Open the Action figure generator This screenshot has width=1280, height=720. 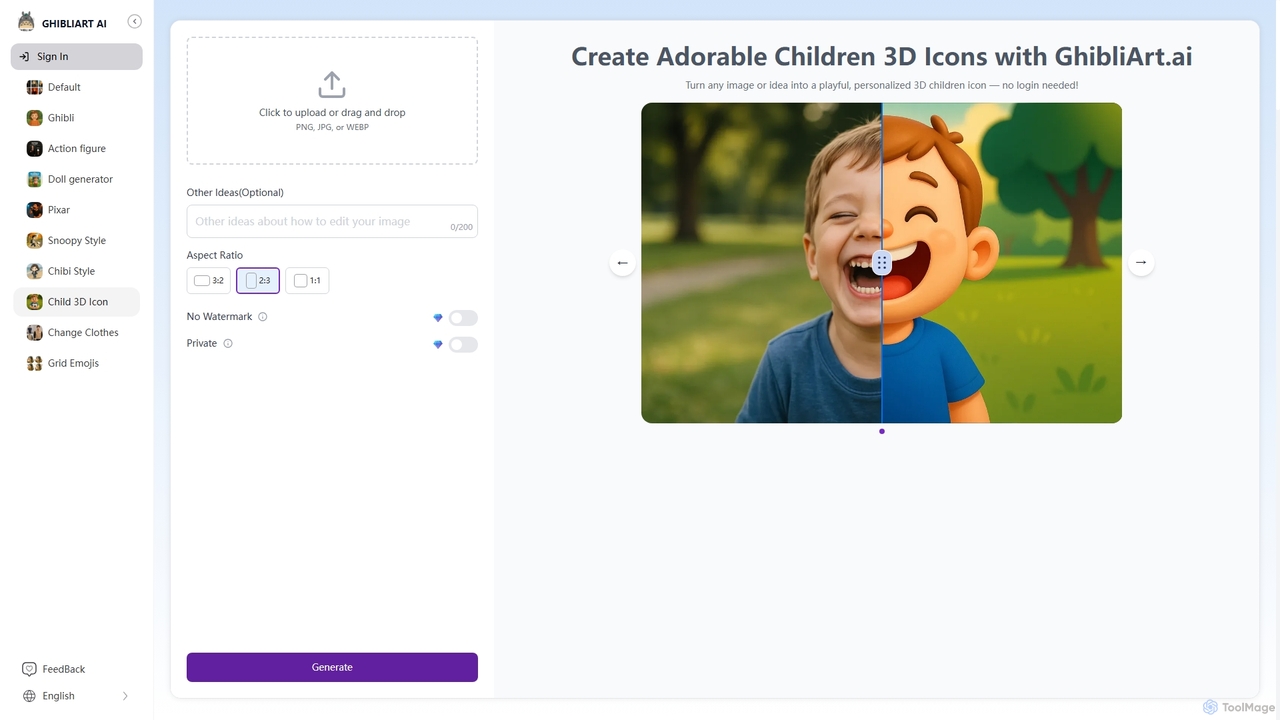pyautogui.click(x=77, y=148)
